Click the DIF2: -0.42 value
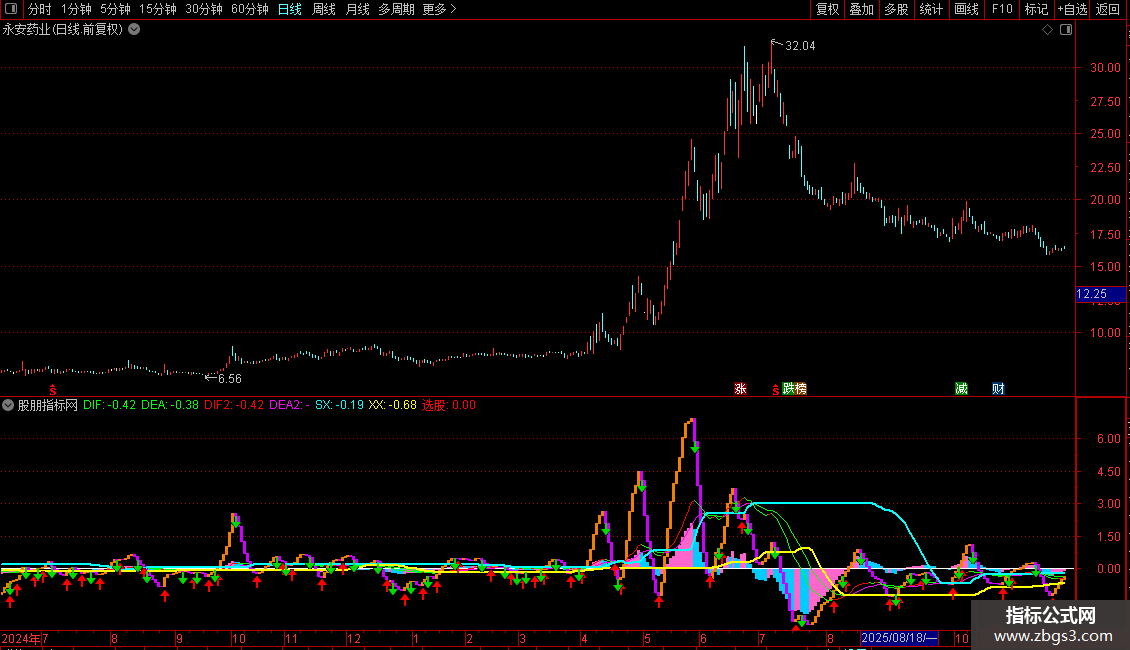This screenshot has height=650, width=1130. click(x=234, y=405)
